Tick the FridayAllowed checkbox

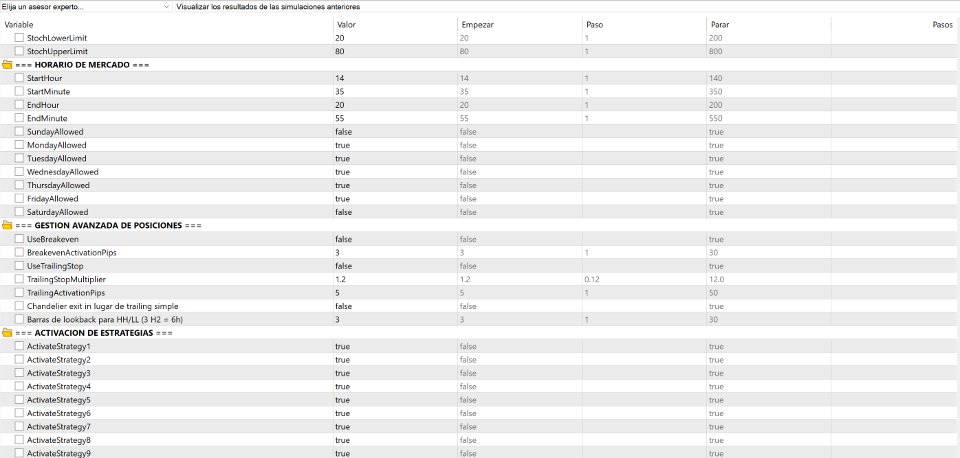coord(19,198)
